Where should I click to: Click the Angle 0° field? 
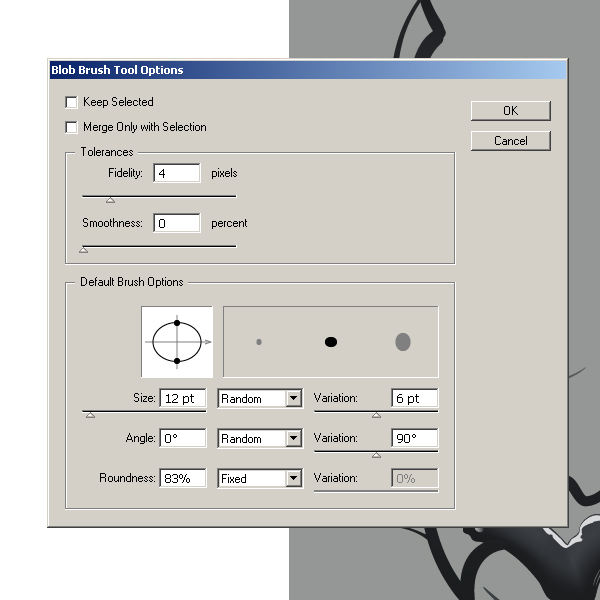183,438
